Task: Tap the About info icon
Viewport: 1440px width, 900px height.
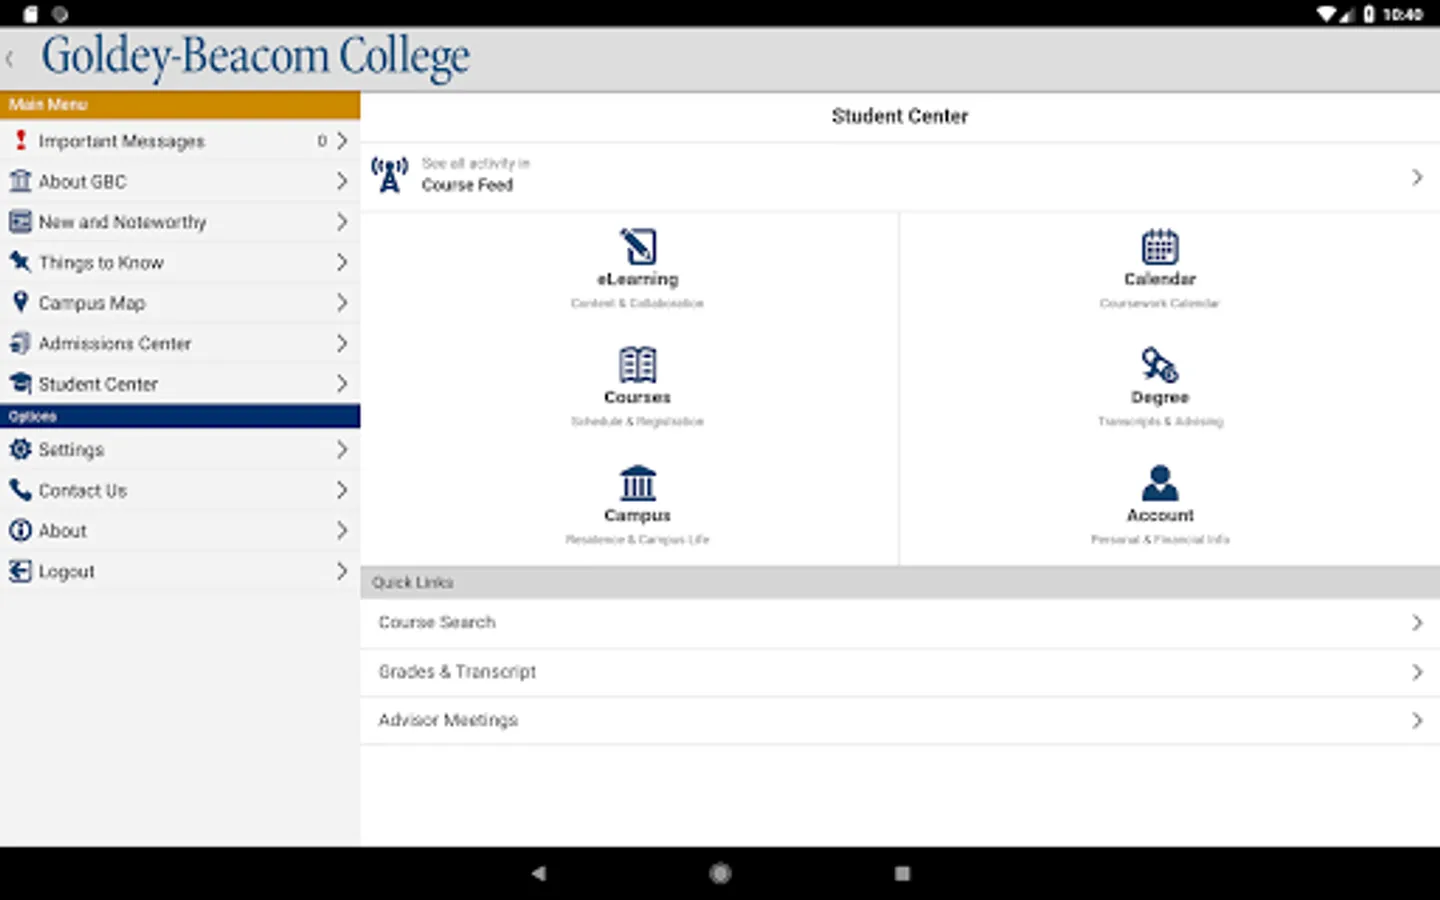Action: pos(20,530)
